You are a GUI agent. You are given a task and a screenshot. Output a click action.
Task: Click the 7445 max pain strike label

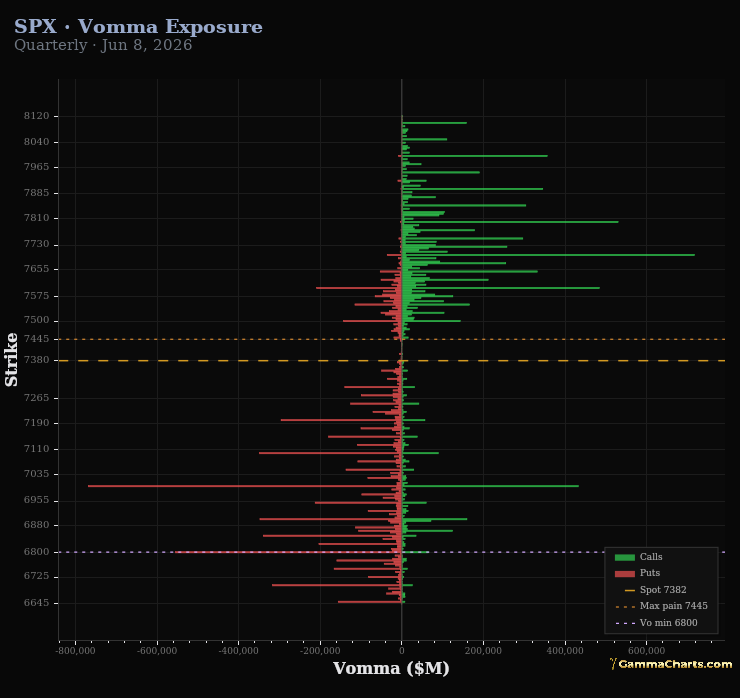(36, 339)
